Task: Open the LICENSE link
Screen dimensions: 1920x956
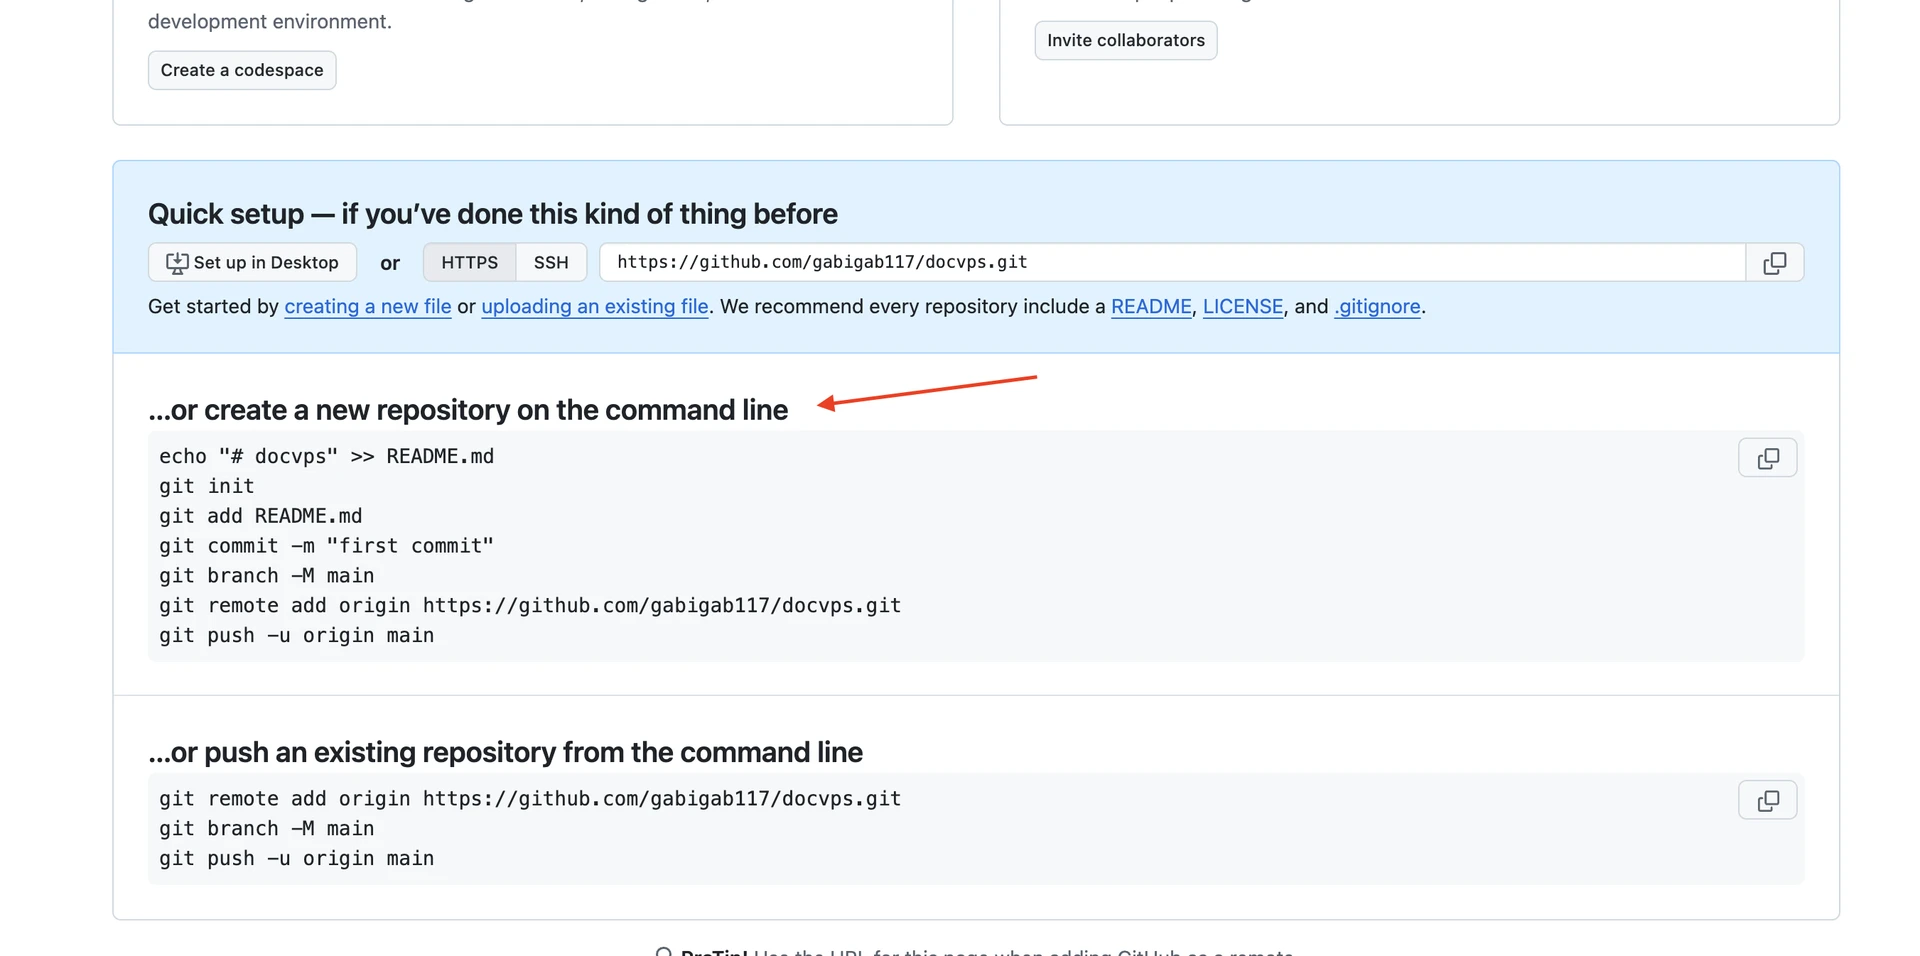Action: [1242, 307]
